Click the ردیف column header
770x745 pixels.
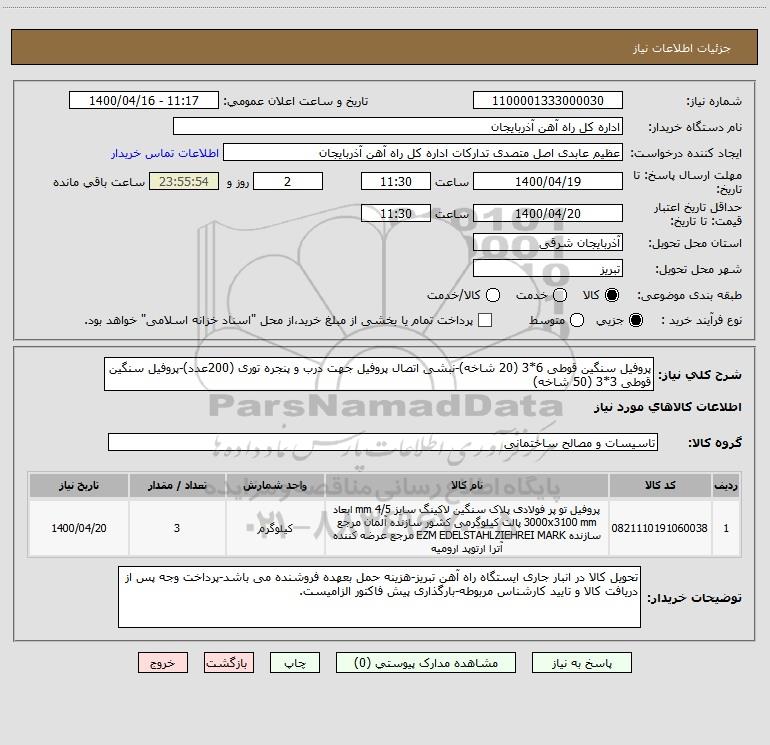pos(726,485)
